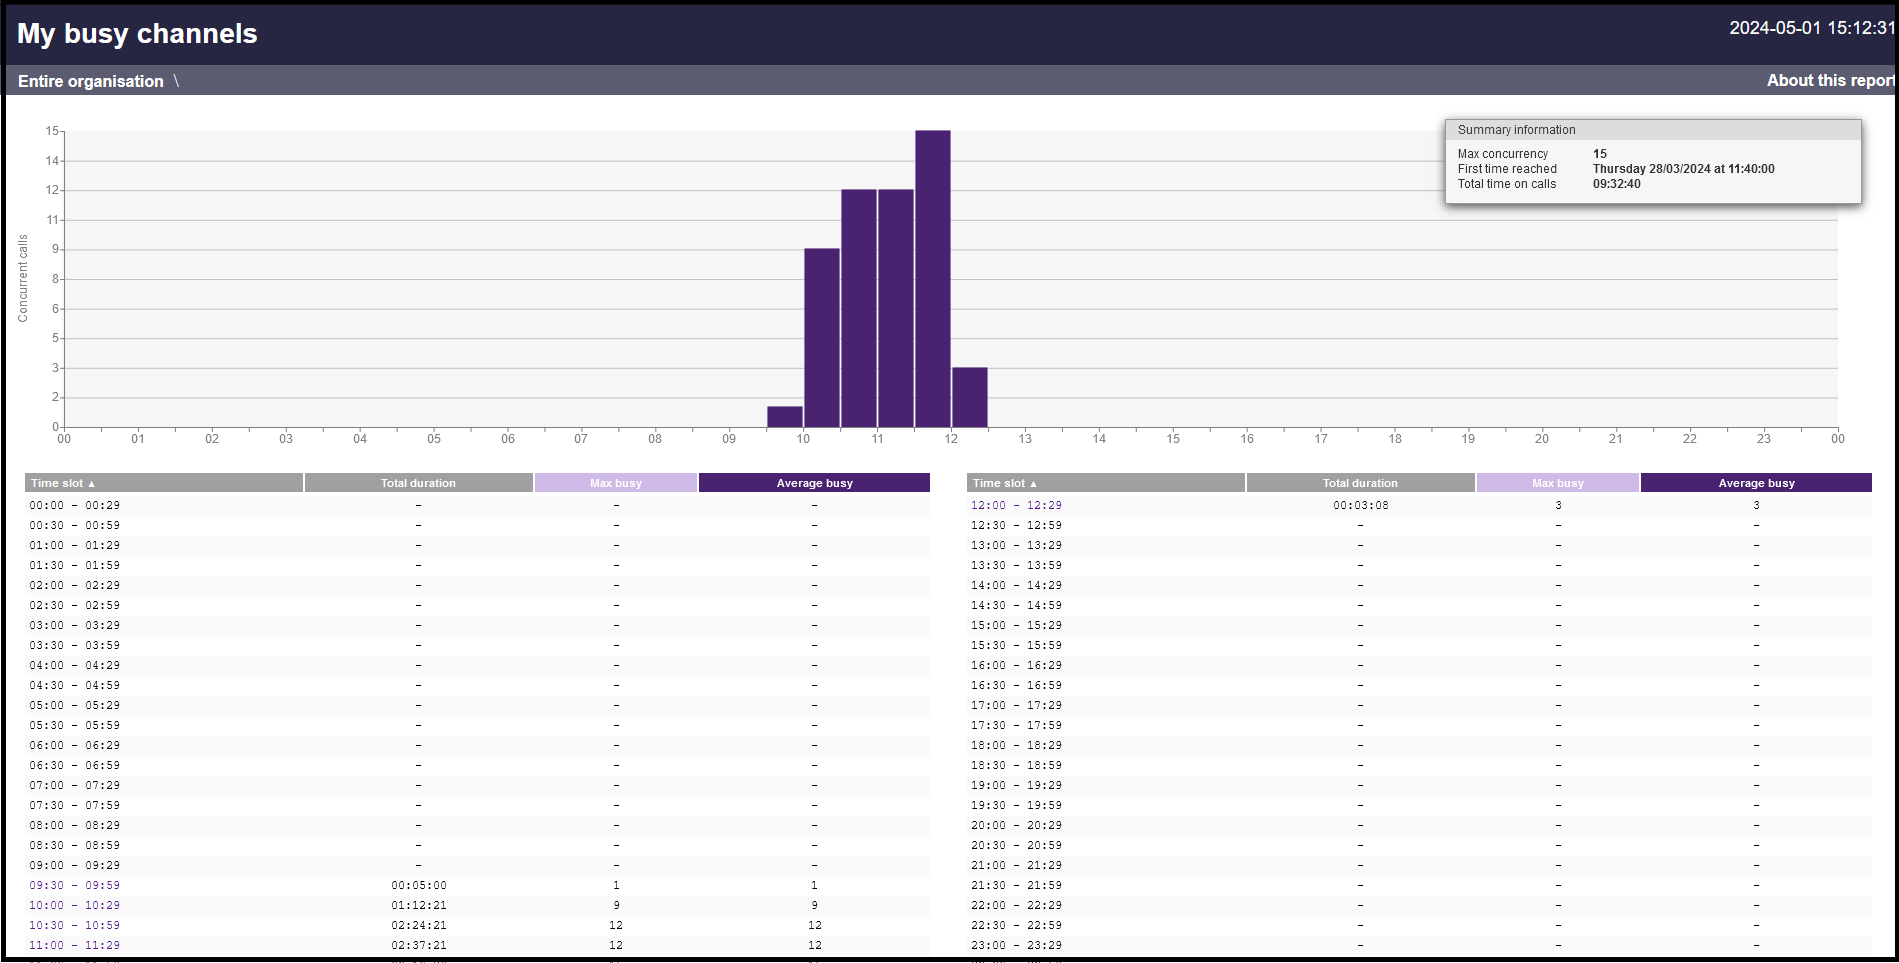Click Average busy header in right table
Image resolution: width=1899 pixels, height=963 pixels.
tap(1756, 483)
